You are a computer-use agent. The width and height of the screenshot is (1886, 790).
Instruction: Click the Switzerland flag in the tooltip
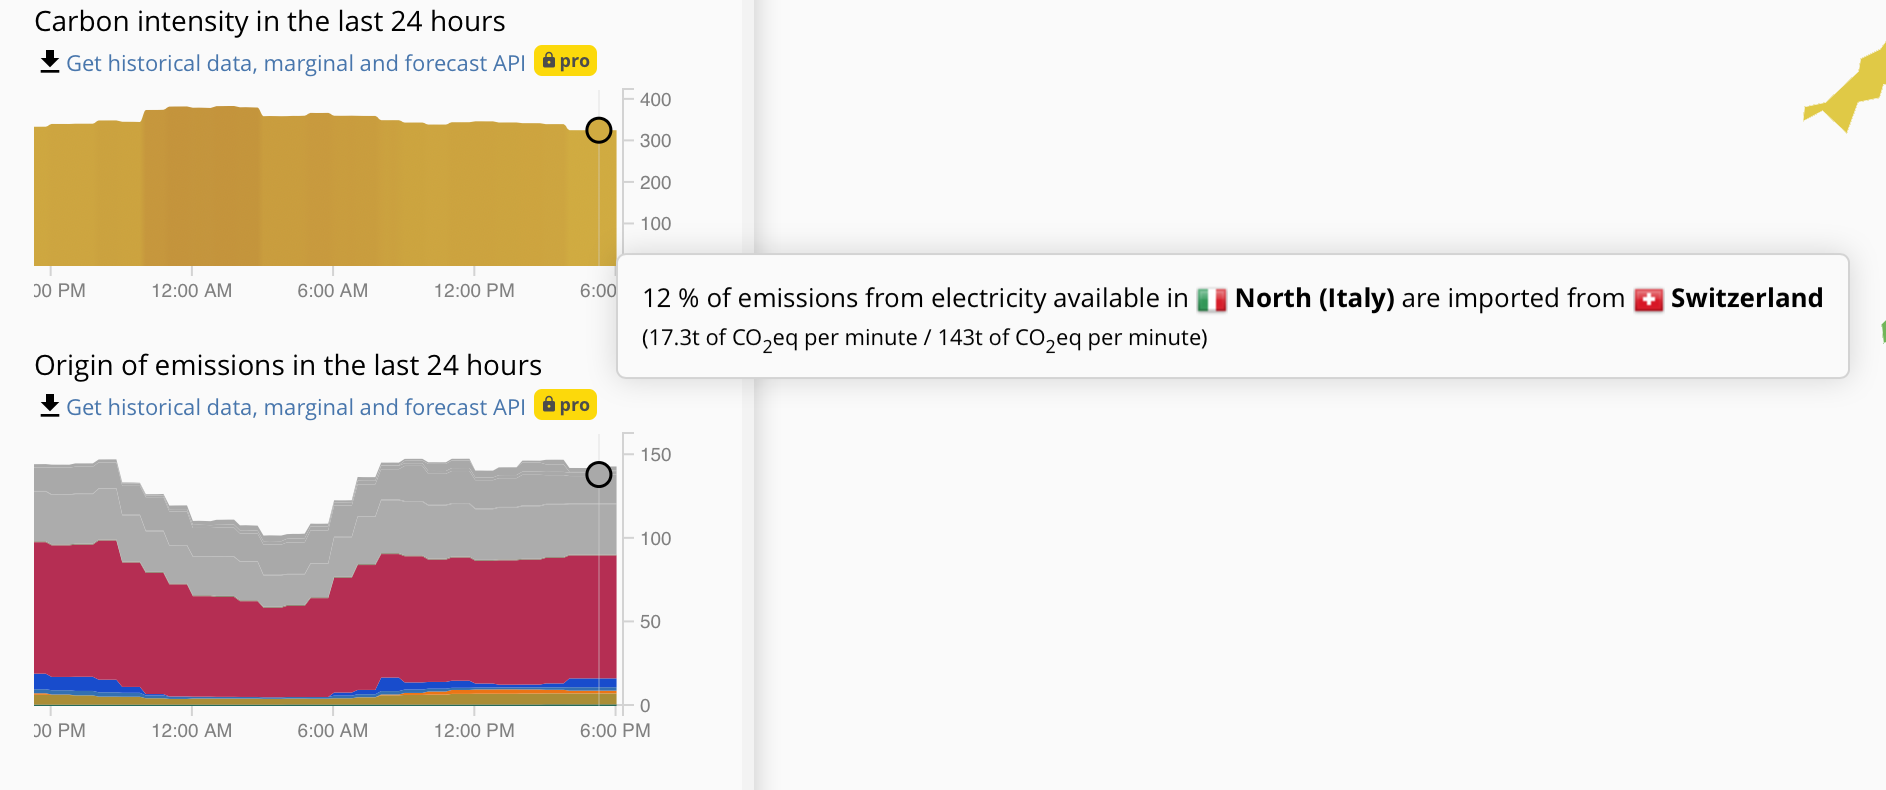(1650, 298)
